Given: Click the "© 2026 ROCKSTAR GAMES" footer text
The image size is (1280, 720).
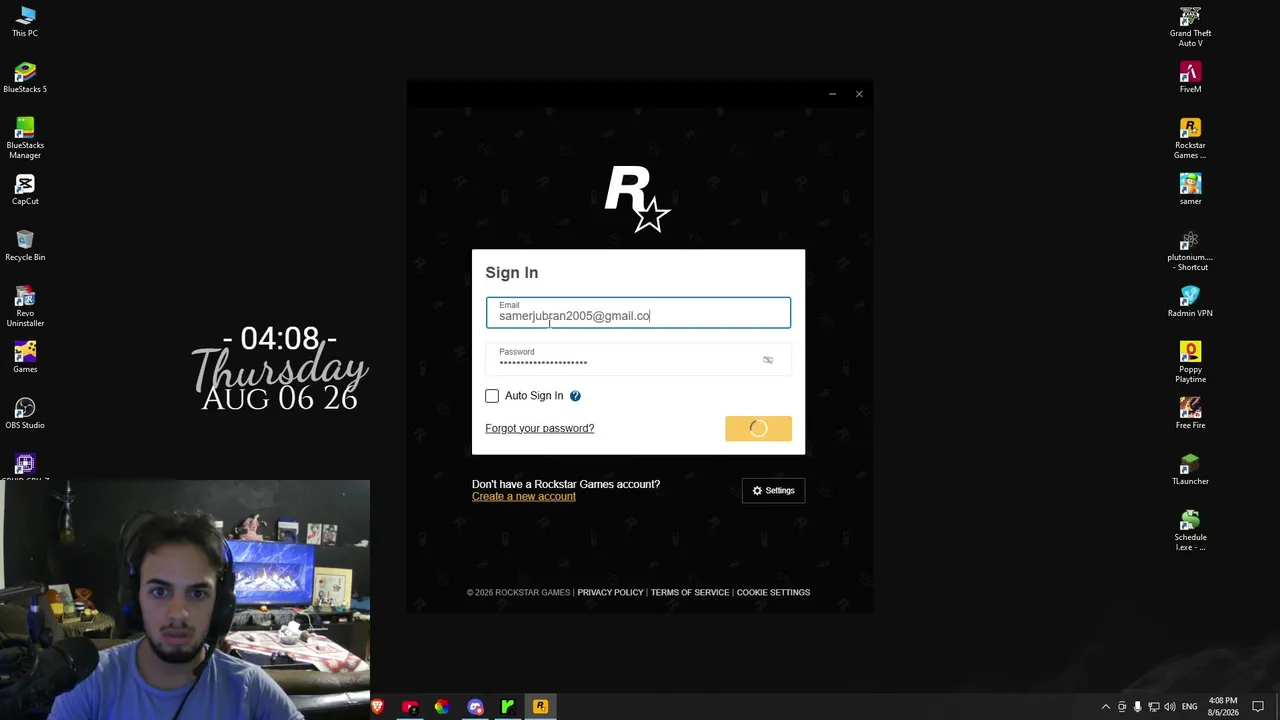Looking at the screenshot, I should [518, 593].
